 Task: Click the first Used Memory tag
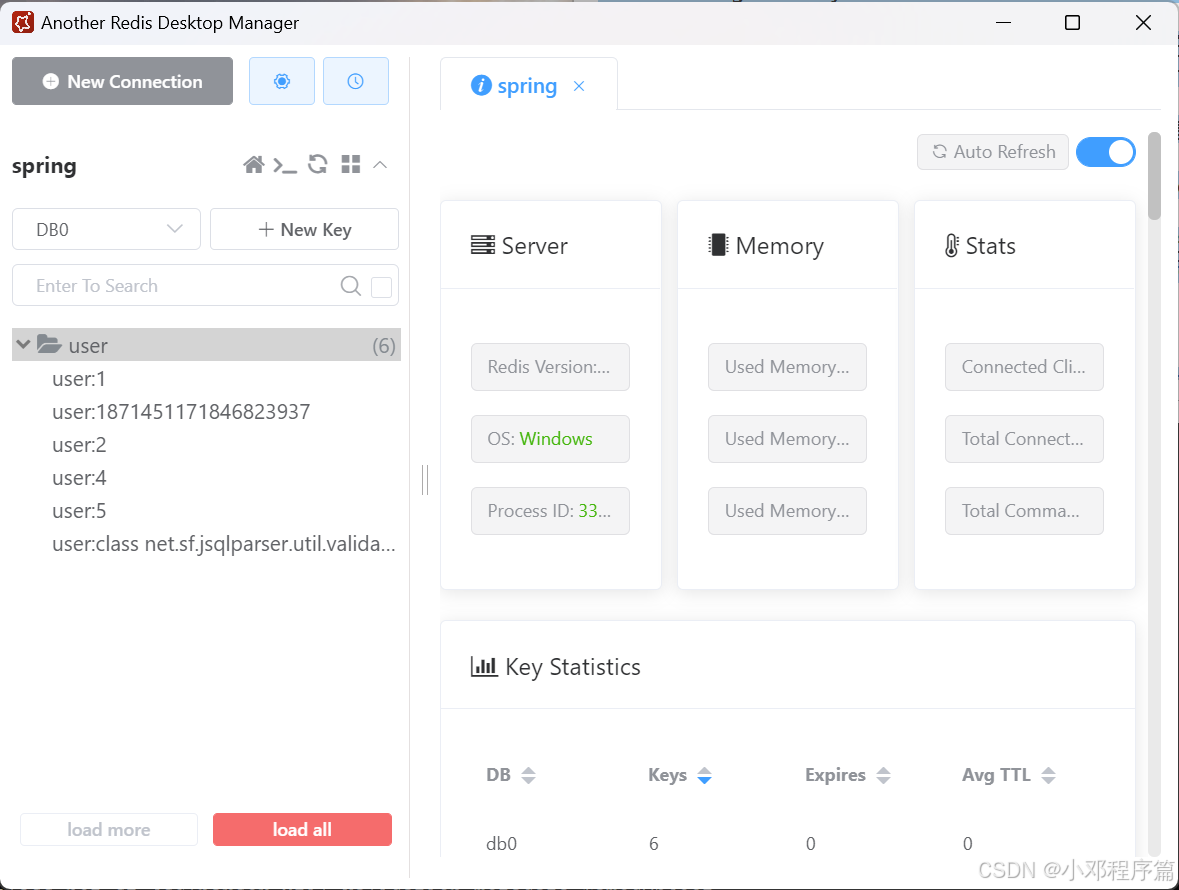pos(787,367)
